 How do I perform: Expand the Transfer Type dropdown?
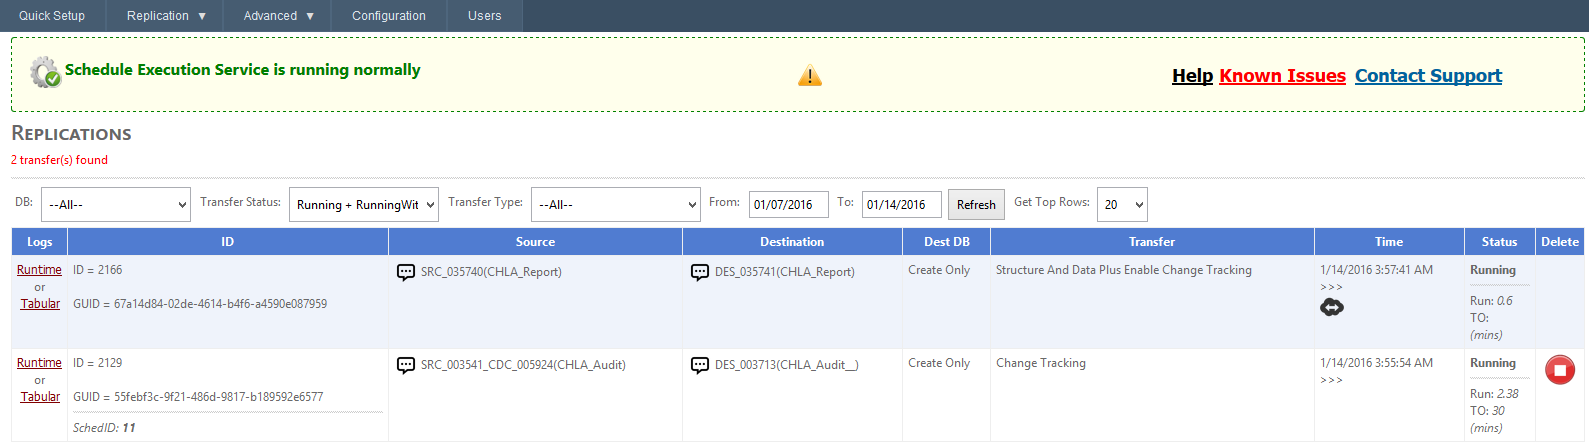[615, 204]
